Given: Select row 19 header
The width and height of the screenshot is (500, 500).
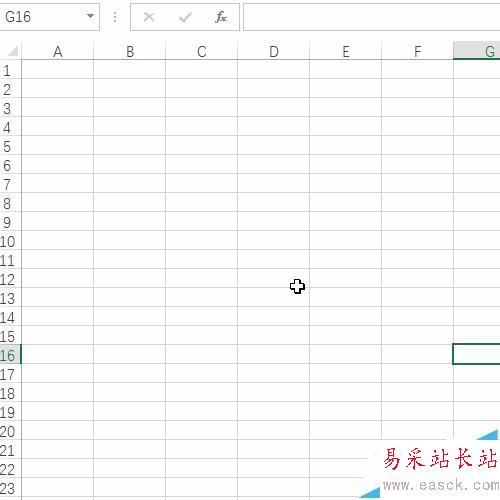Looking at the screenshot, I should tap(10, 412).
